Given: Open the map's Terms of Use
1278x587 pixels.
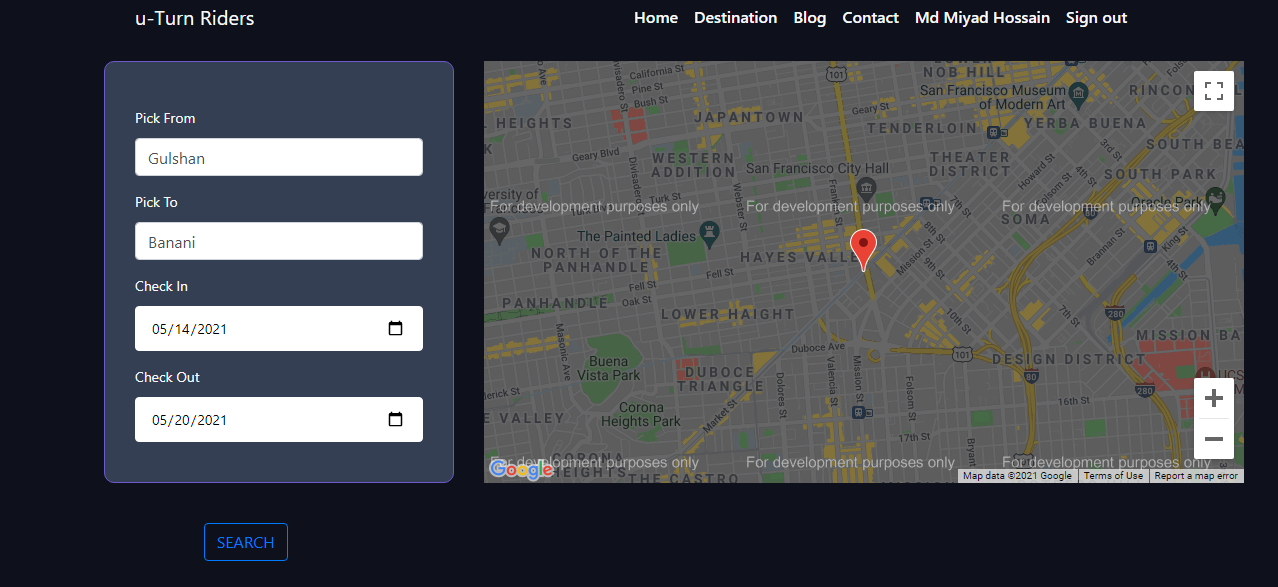Looking at the screenshot, I should (x=1113, y=475).
